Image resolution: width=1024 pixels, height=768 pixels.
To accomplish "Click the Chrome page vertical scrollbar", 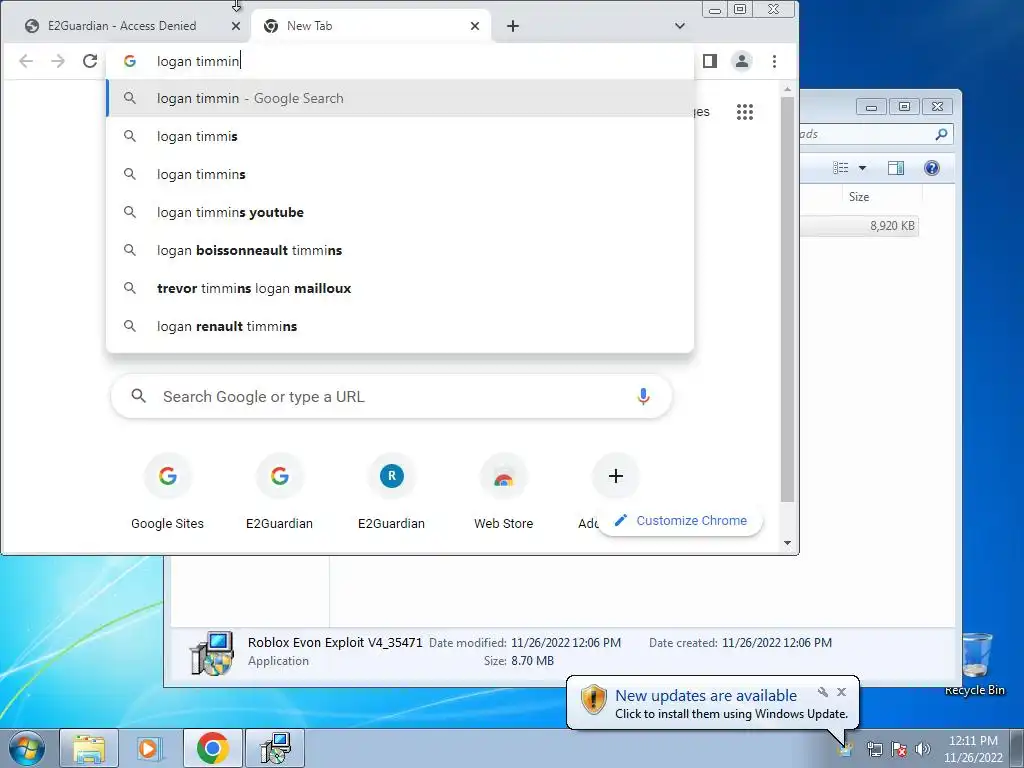I will [788, 299].
